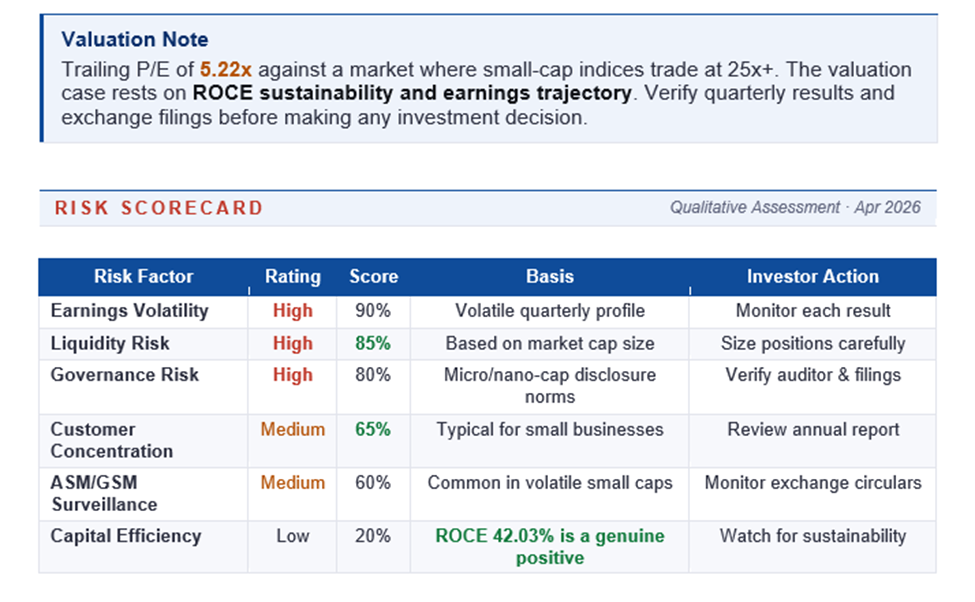
Task: Select the Basis column header
Action: [550, 277]
